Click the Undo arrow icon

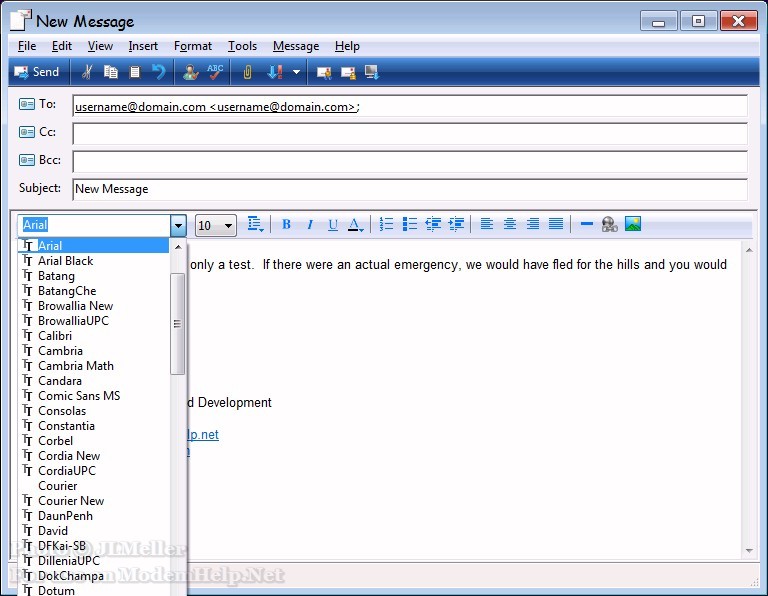(x=158, y=72)
